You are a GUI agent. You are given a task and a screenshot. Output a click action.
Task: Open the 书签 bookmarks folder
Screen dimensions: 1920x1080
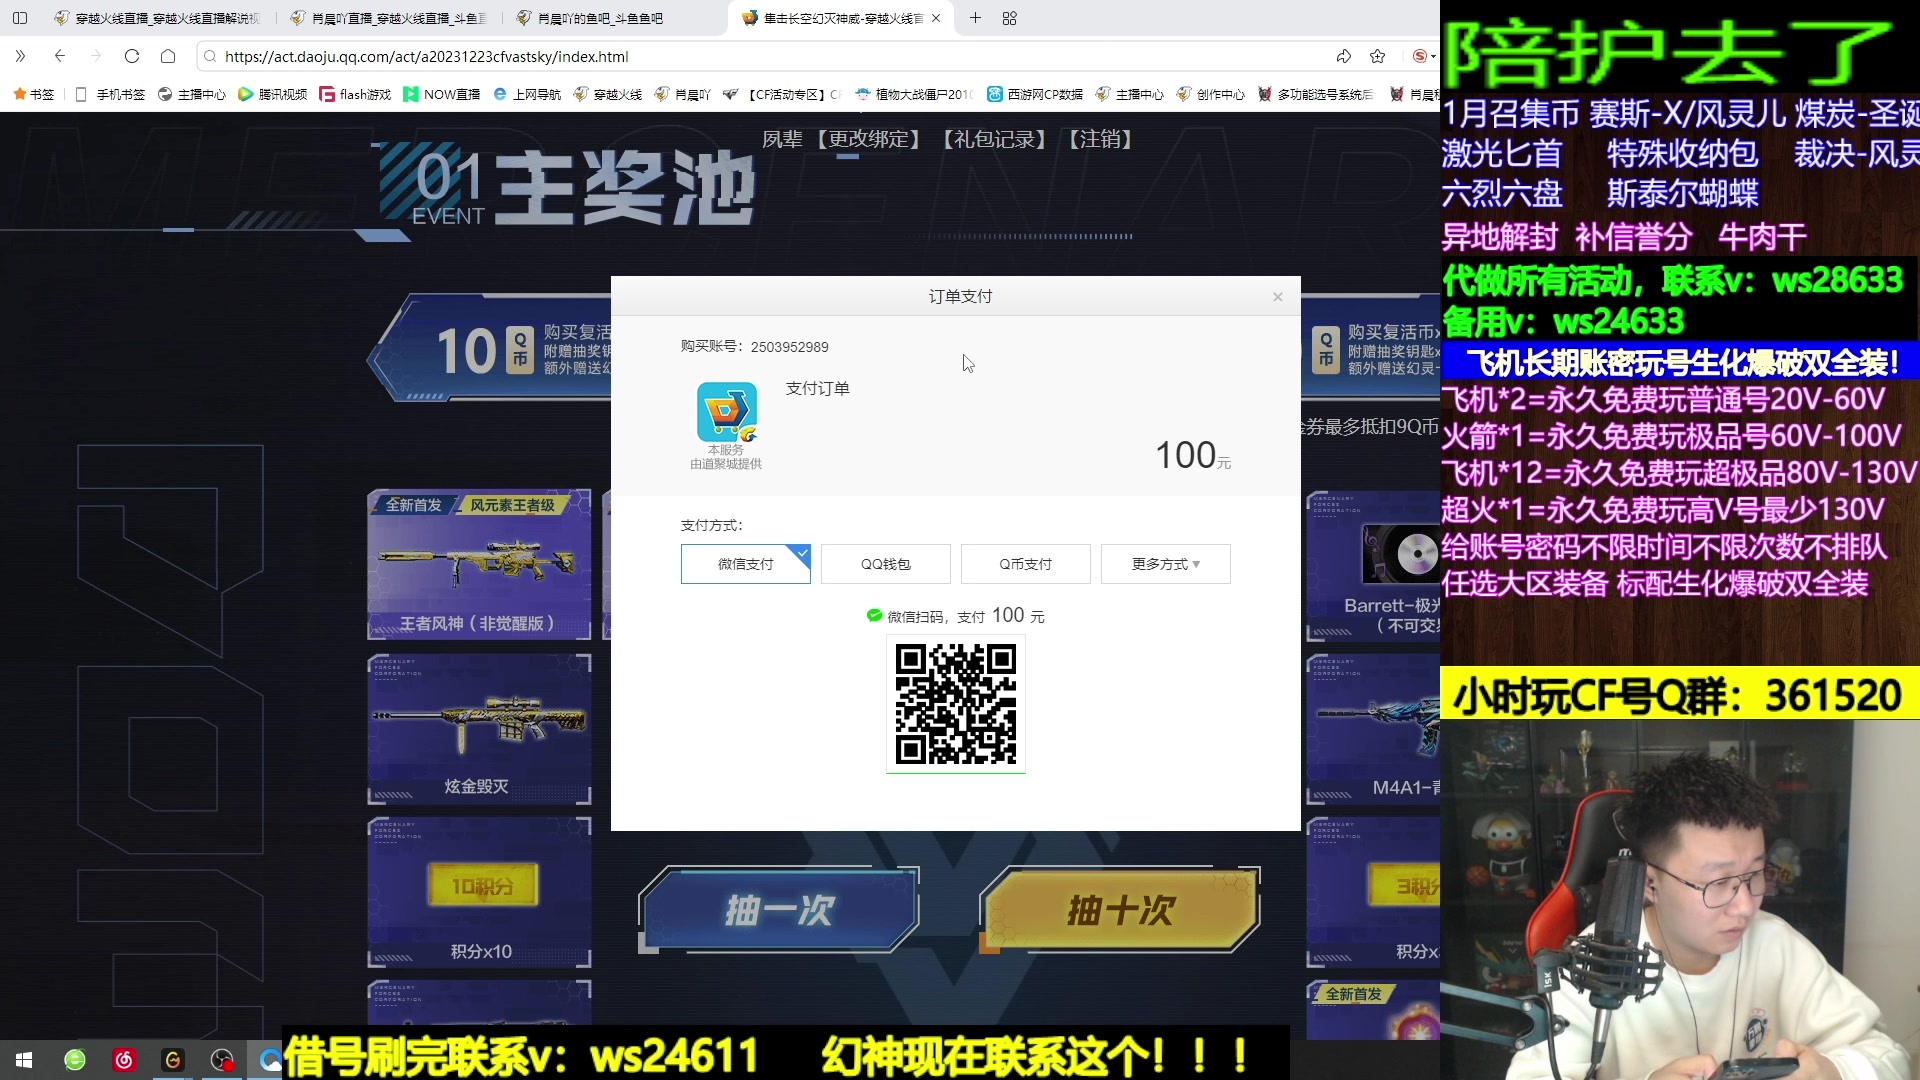click(33, 94)
